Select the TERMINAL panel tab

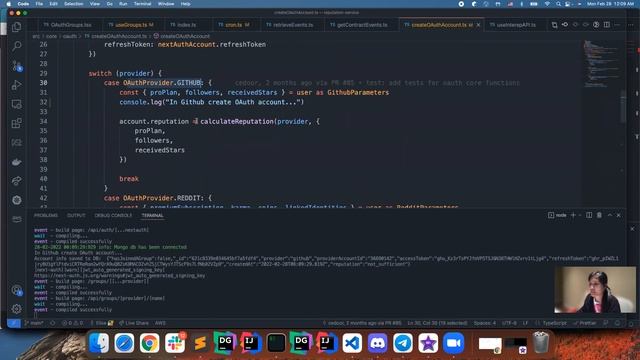[x=152, y=215]
